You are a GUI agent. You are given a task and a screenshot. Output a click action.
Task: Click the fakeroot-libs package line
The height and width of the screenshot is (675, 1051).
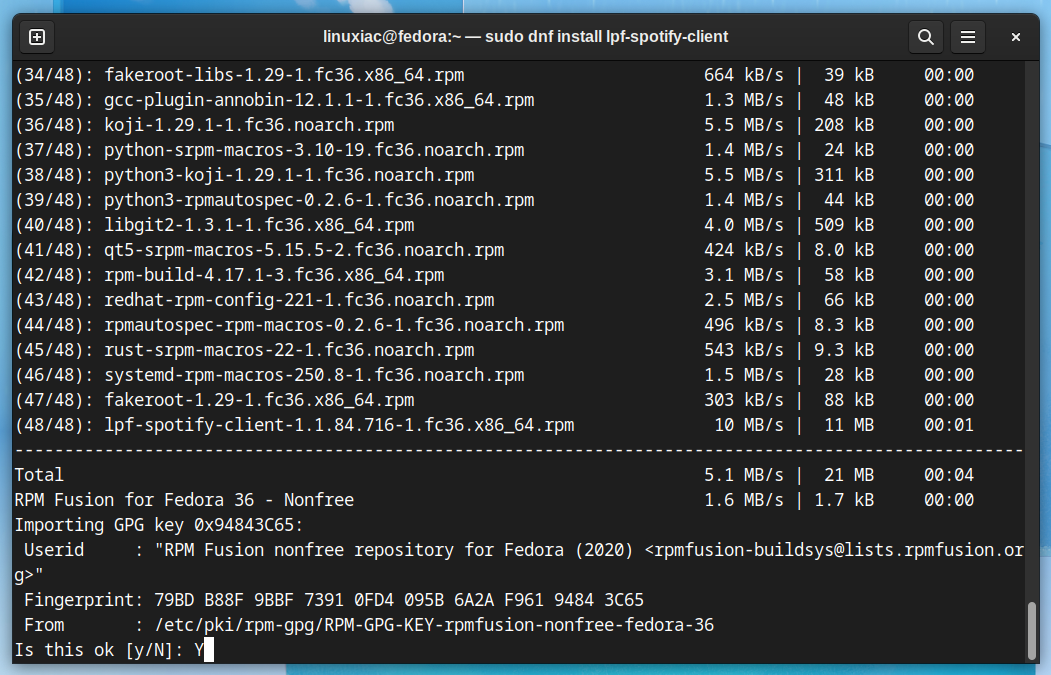[495, 74]
